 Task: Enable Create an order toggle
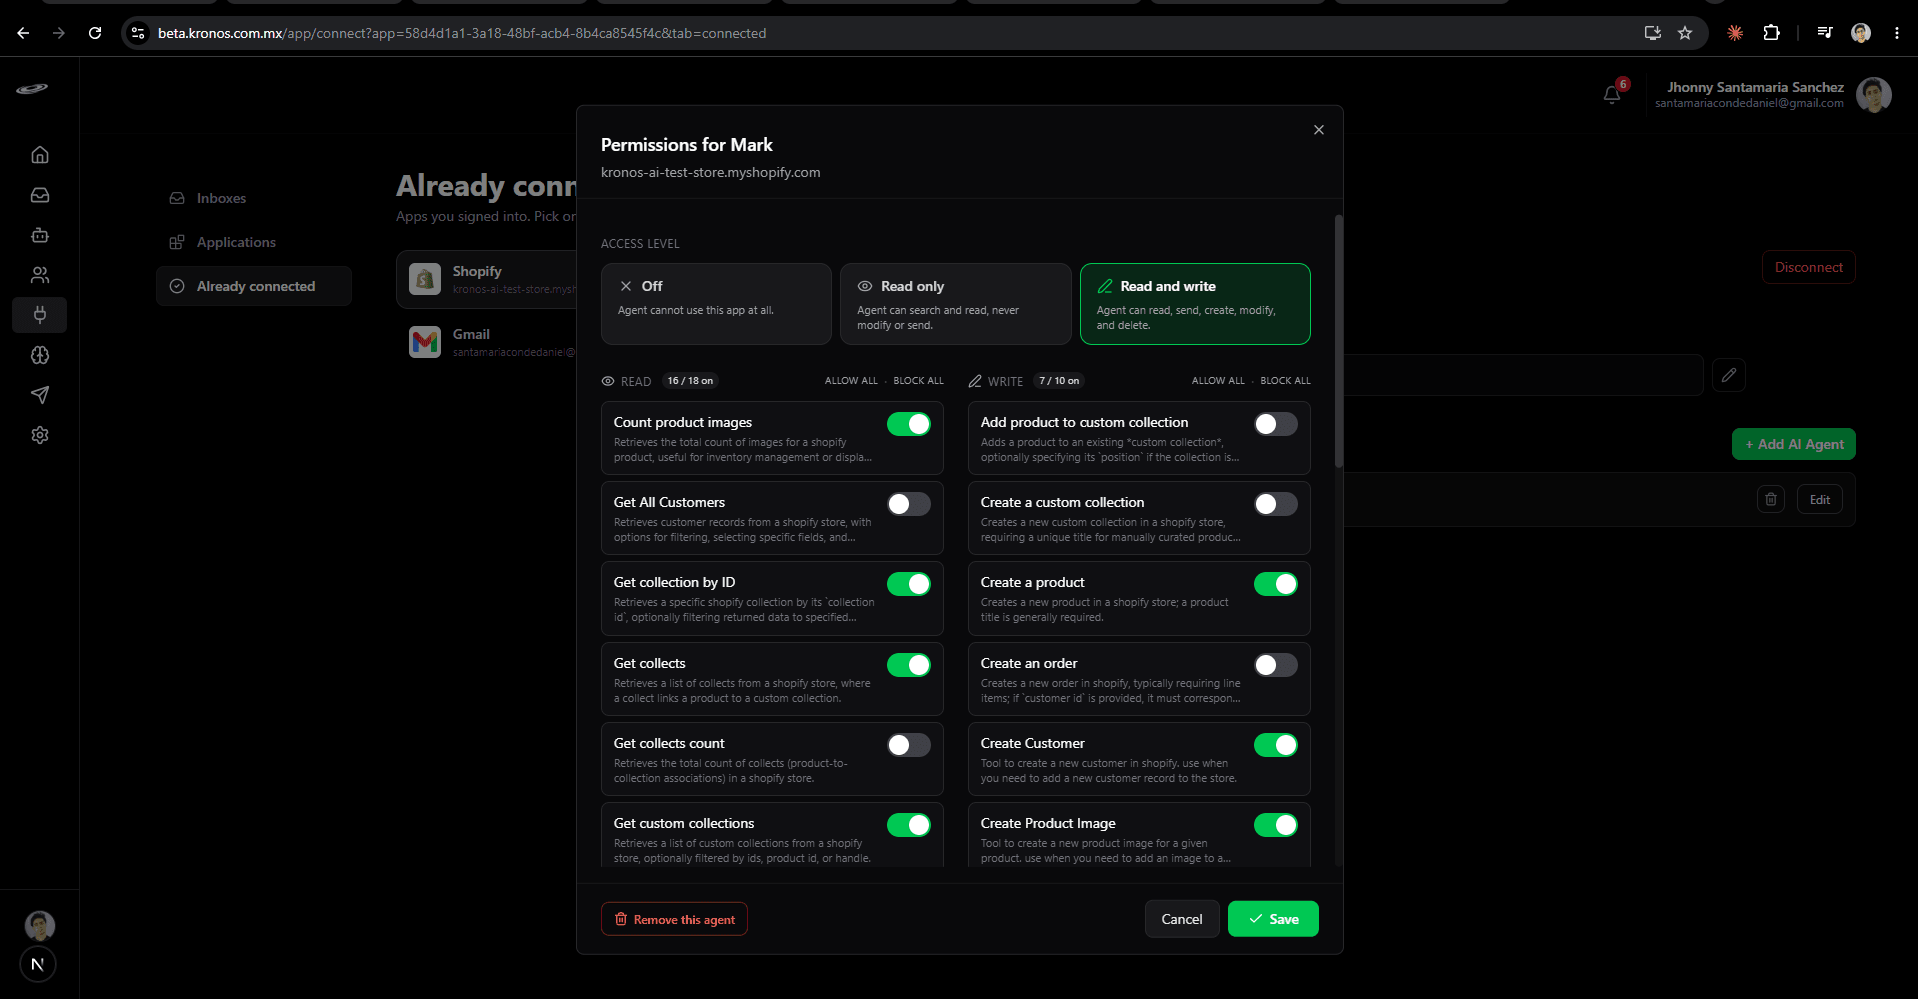1276,665
